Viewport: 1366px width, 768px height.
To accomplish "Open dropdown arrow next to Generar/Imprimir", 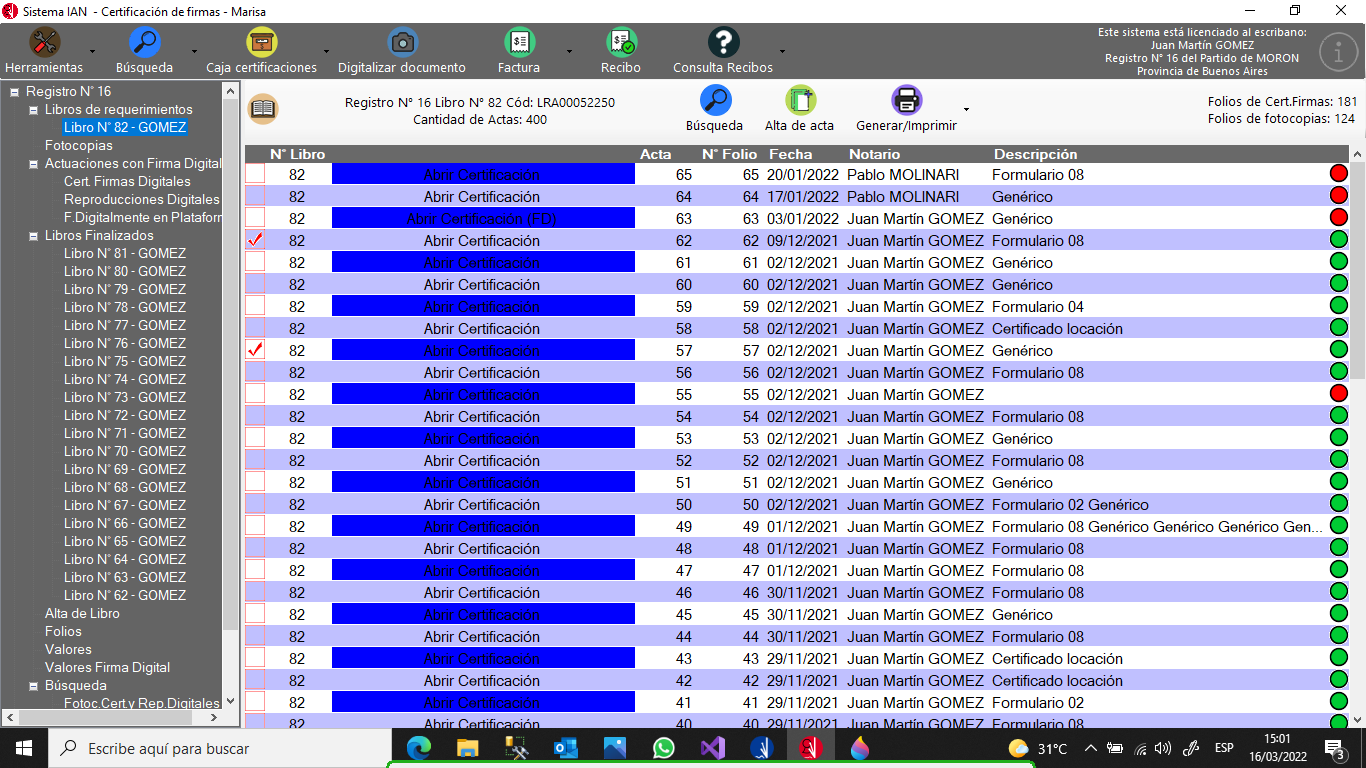I will [966, 109].
